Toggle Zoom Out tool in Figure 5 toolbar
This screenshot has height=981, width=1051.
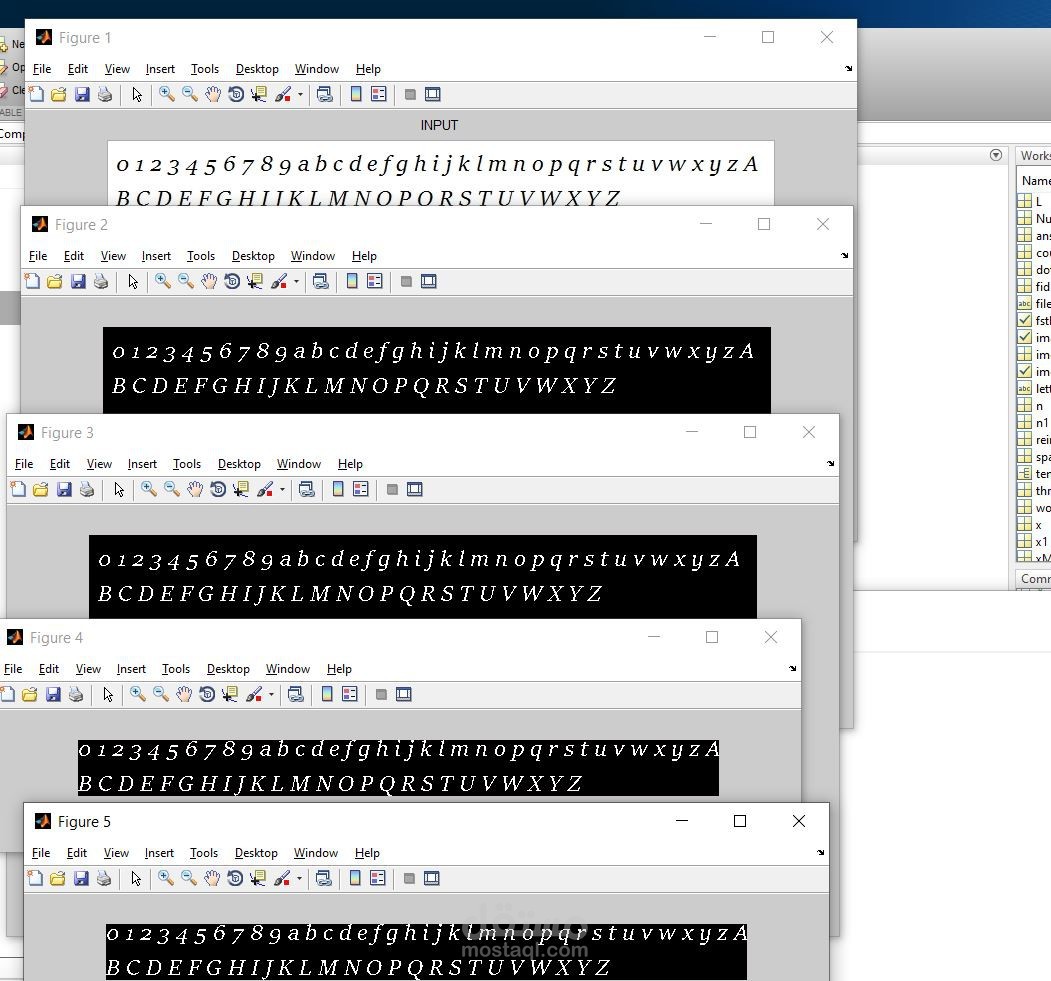tap(188, 879)
